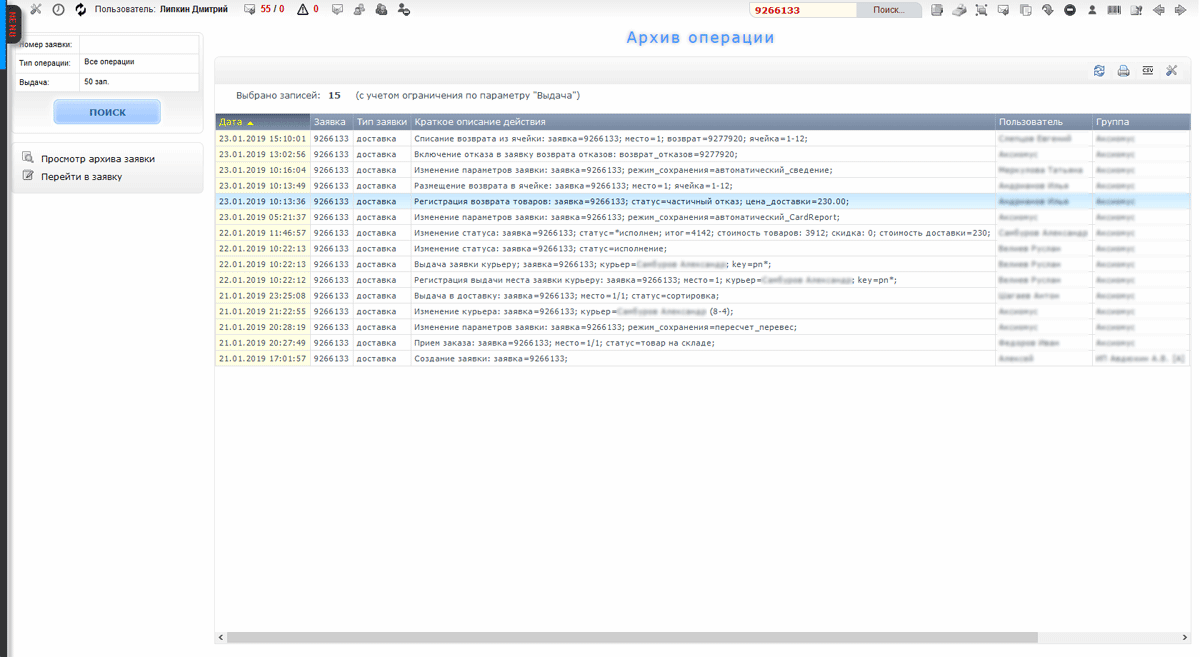This screenshot has height=657, width=1200.
Task: Click the clock icon in top toolbar
Action: pyautogui.click(x=58, y=10)
